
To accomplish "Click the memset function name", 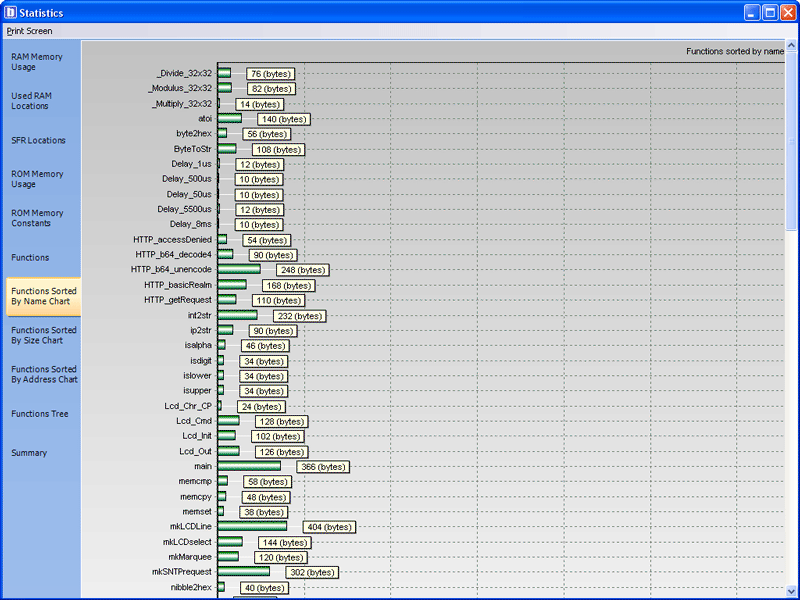I will (x=197, y=512).
